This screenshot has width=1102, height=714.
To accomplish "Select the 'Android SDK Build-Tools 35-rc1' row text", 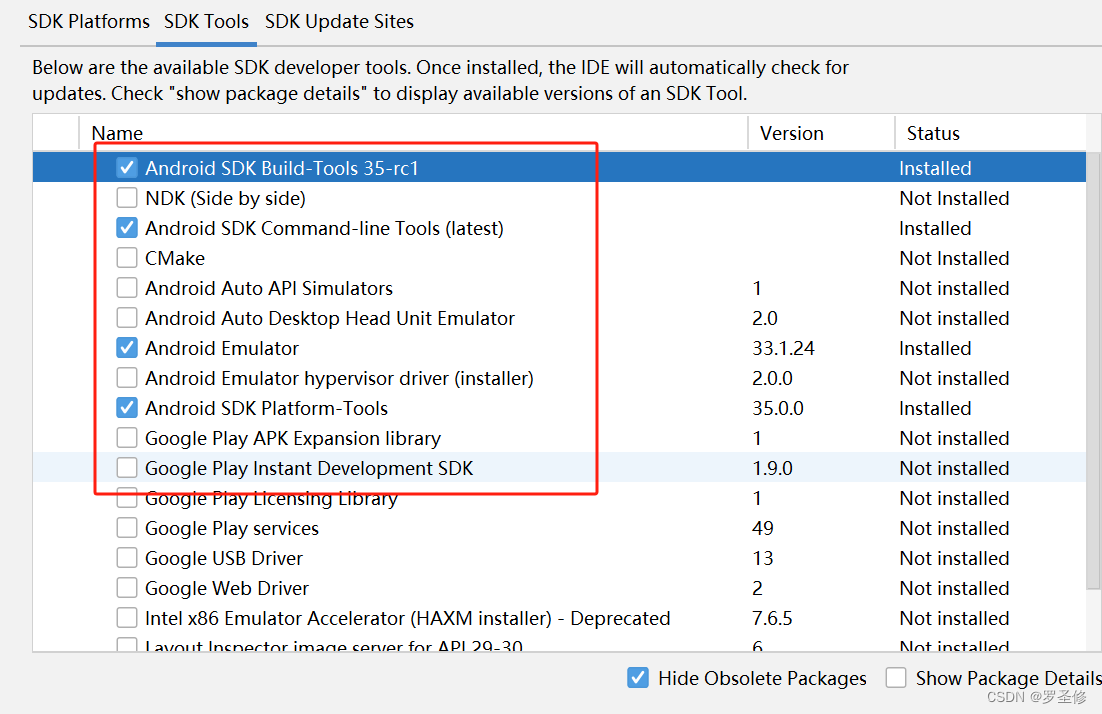I will (x=282, y=168).
